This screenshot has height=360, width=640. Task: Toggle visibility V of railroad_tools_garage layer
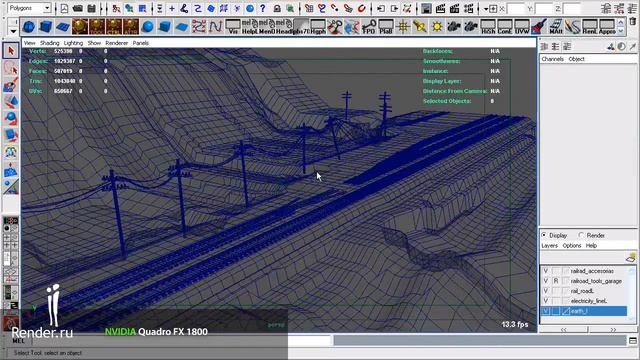click(546, 281)
